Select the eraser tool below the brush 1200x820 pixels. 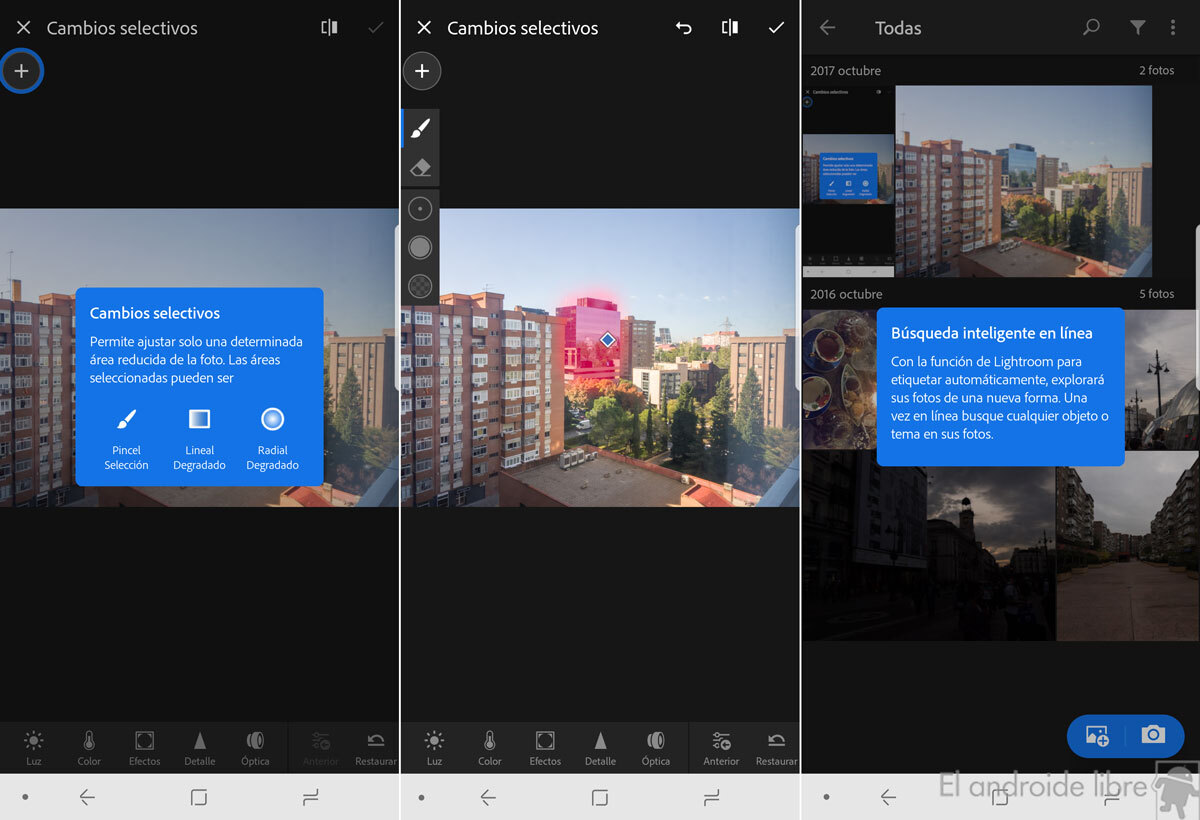pos(421,167)
